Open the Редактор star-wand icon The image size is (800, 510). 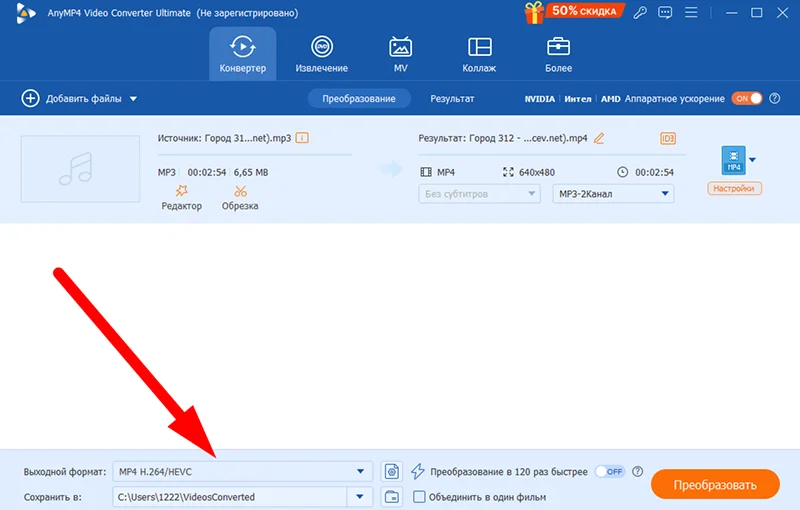pos(182,191)
